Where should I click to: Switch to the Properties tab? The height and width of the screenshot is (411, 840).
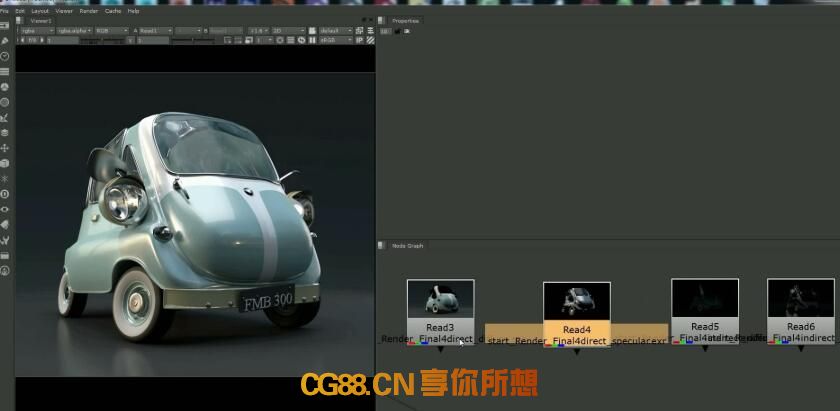pos(405,21)
